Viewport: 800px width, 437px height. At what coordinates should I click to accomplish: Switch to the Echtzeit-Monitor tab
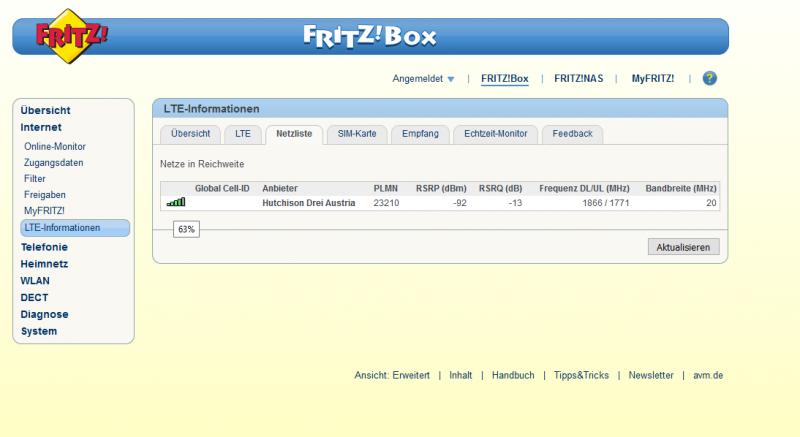point(495,134)
